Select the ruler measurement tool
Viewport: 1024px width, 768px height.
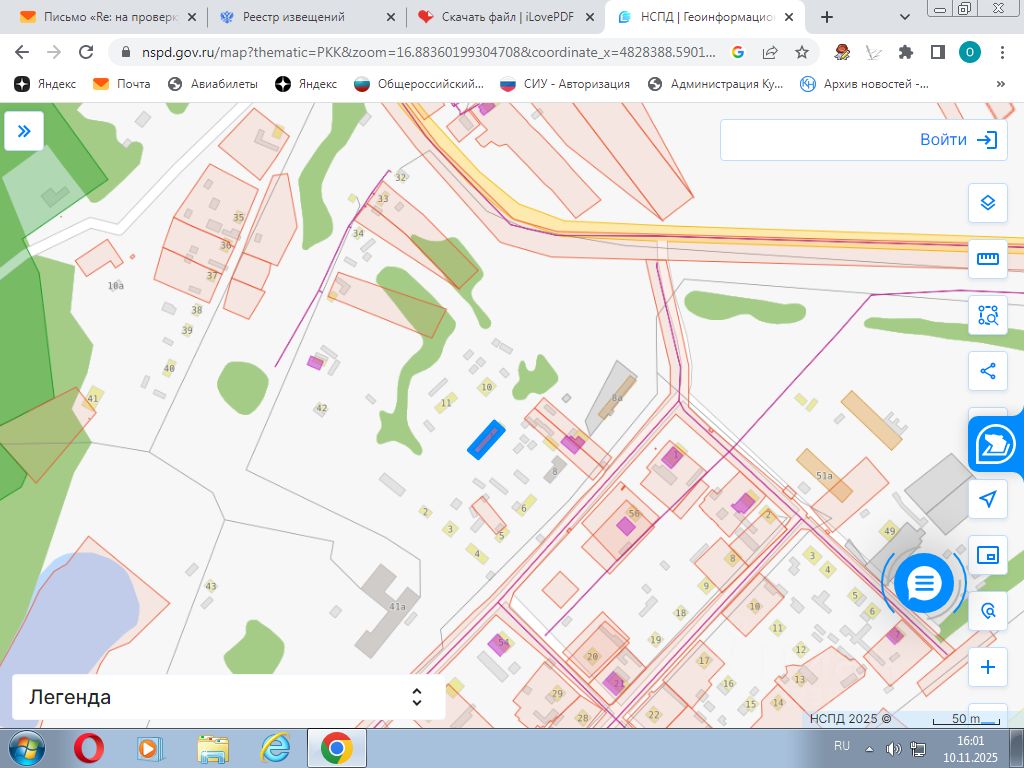987,259
